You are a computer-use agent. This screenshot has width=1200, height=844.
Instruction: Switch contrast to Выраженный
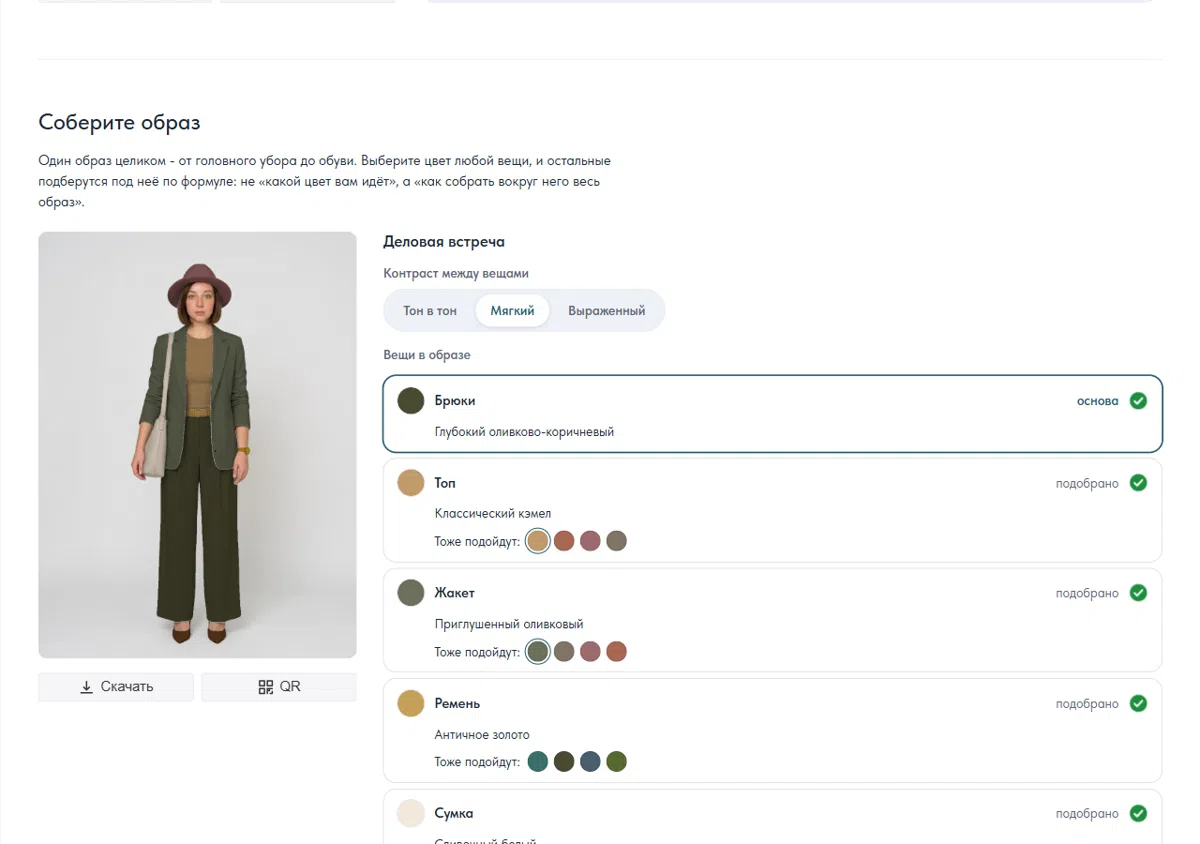[607, 311]
